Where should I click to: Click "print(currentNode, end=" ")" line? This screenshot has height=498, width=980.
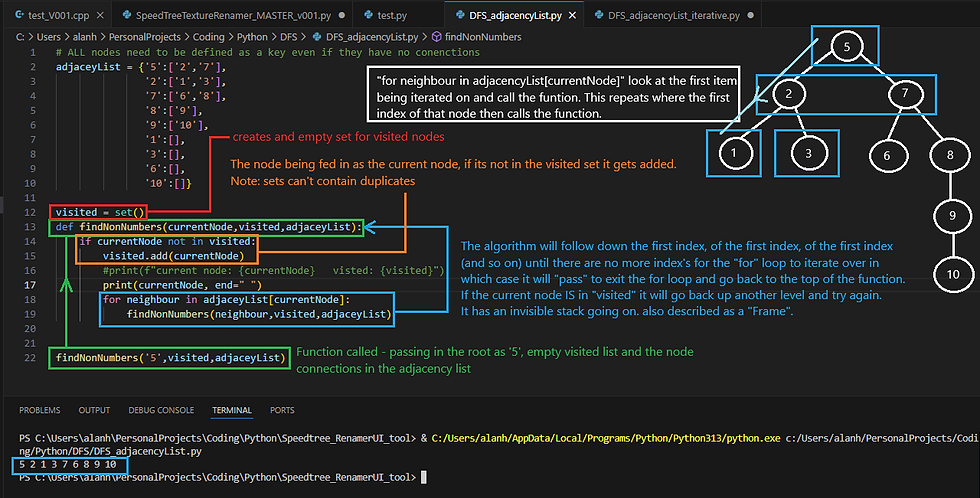pos(182,285)
